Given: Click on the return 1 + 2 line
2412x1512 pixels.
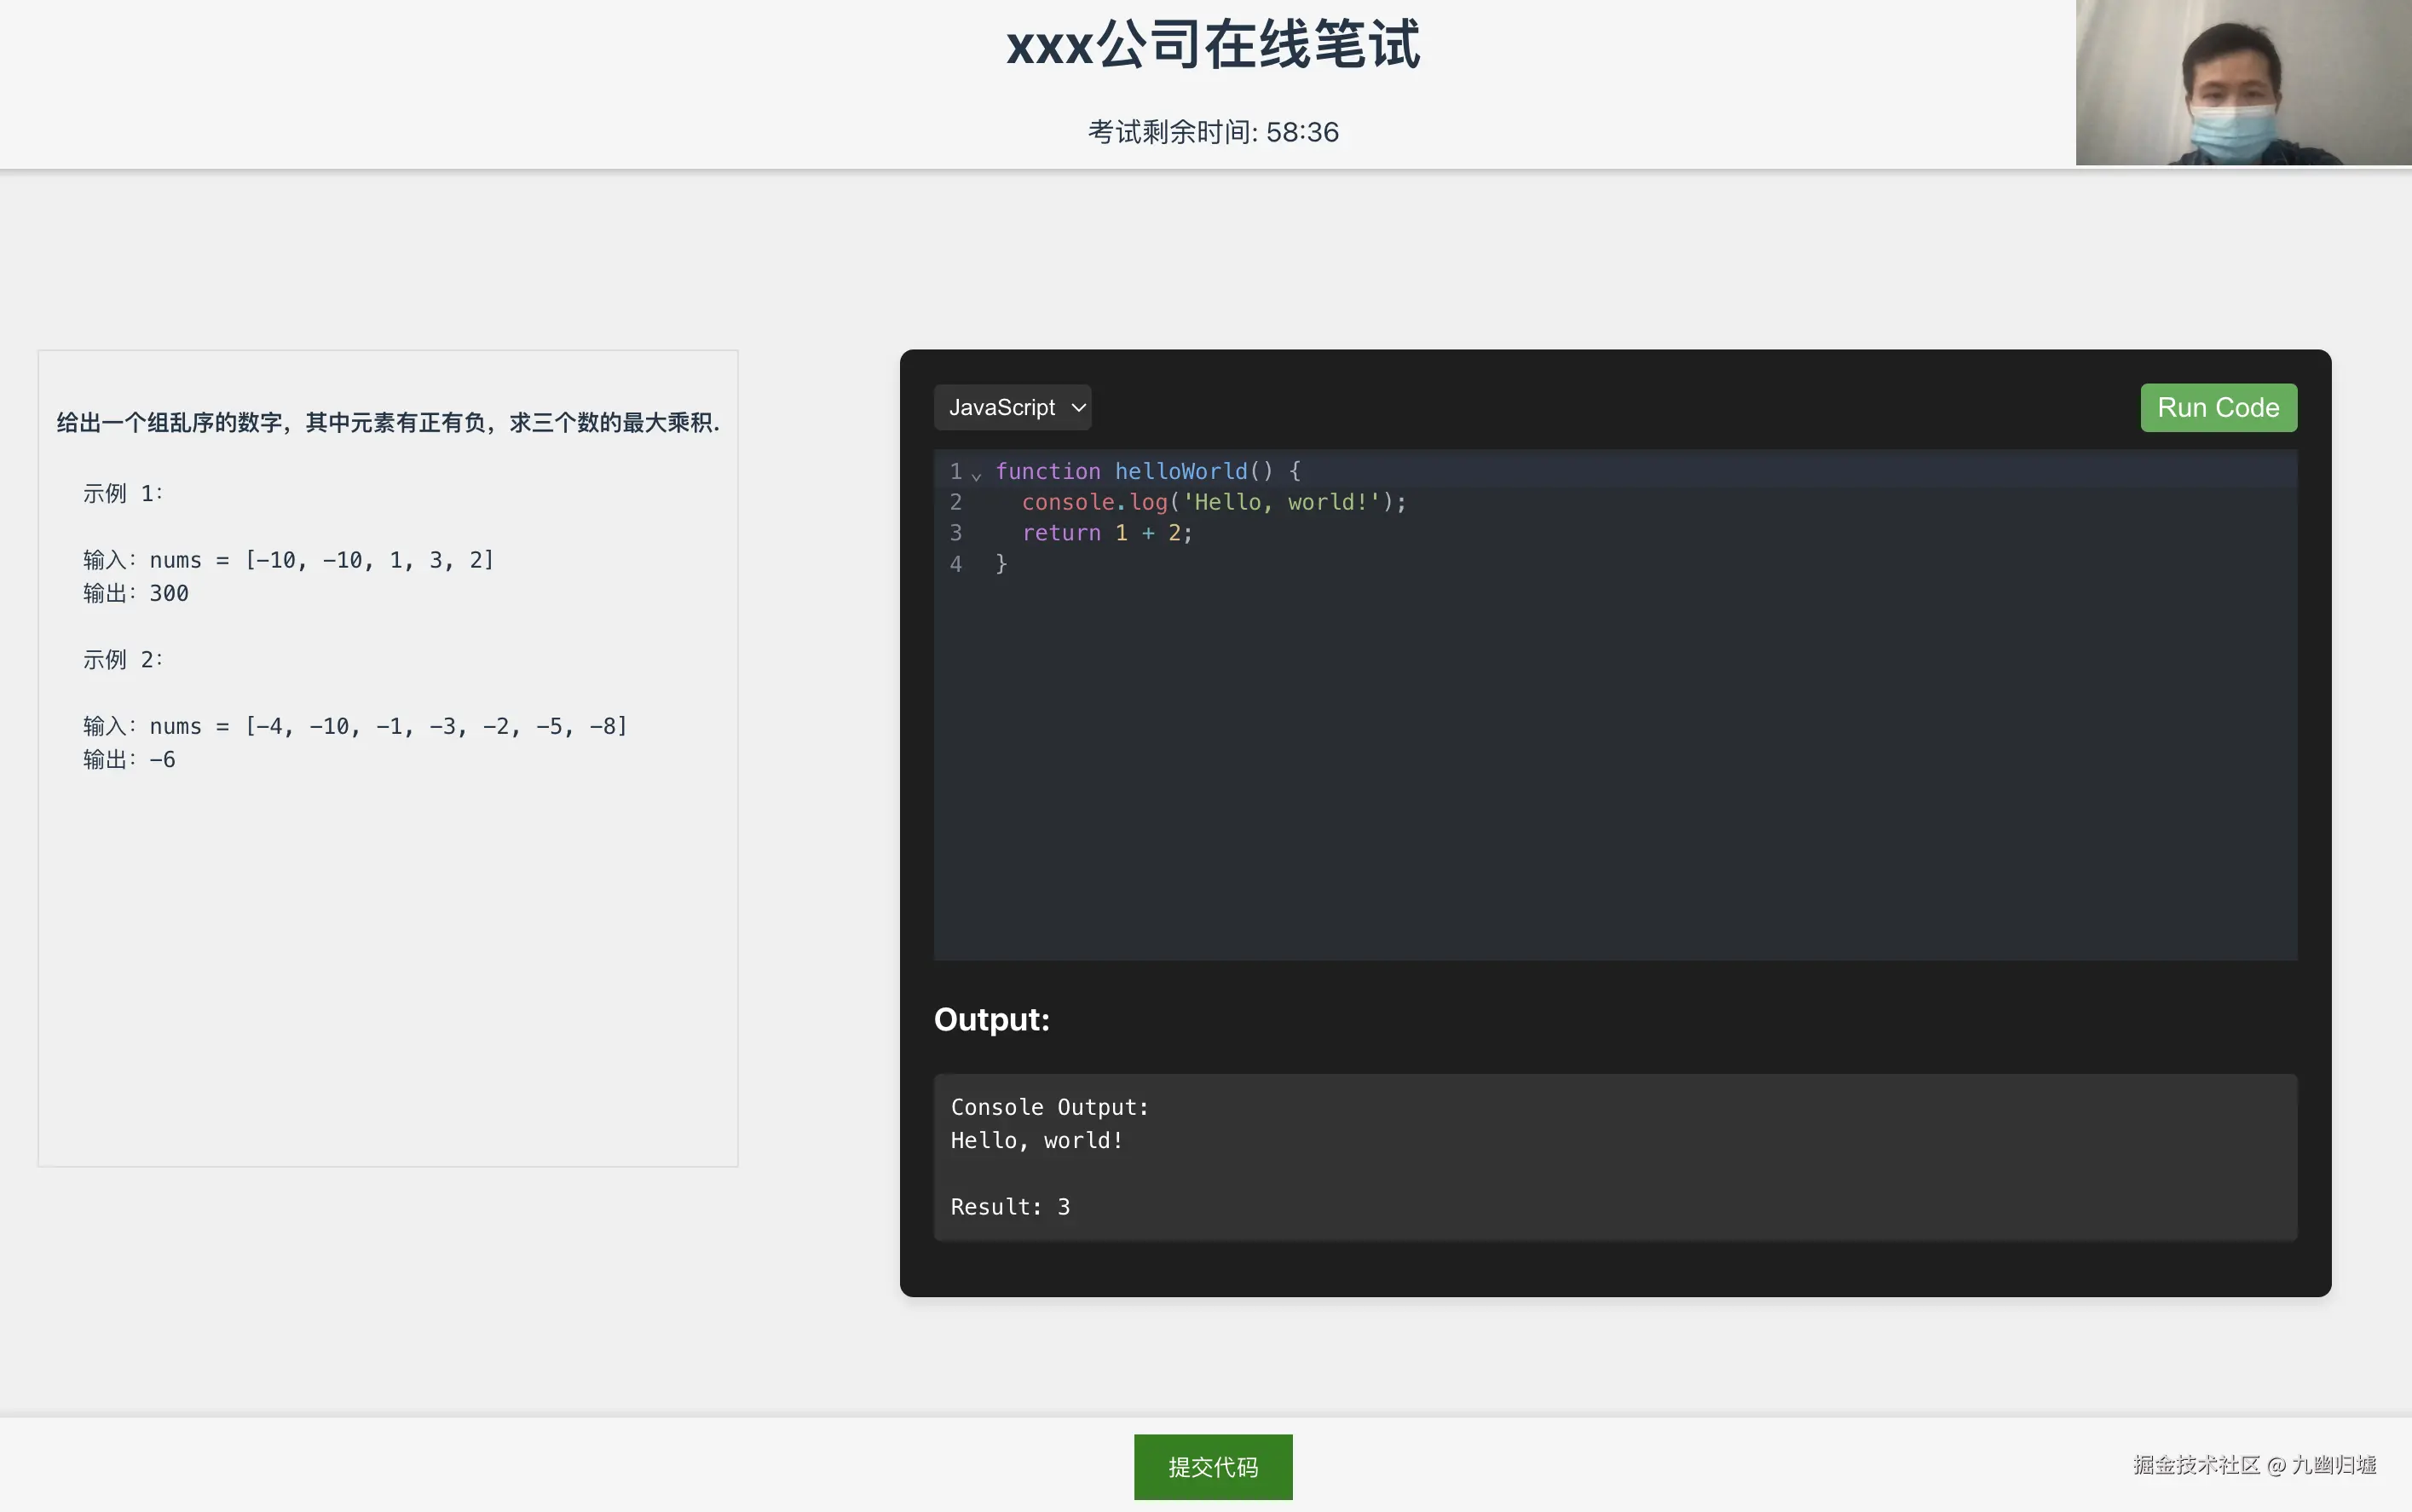Looking at the screenshot, I should click(x=1106, y=533).
